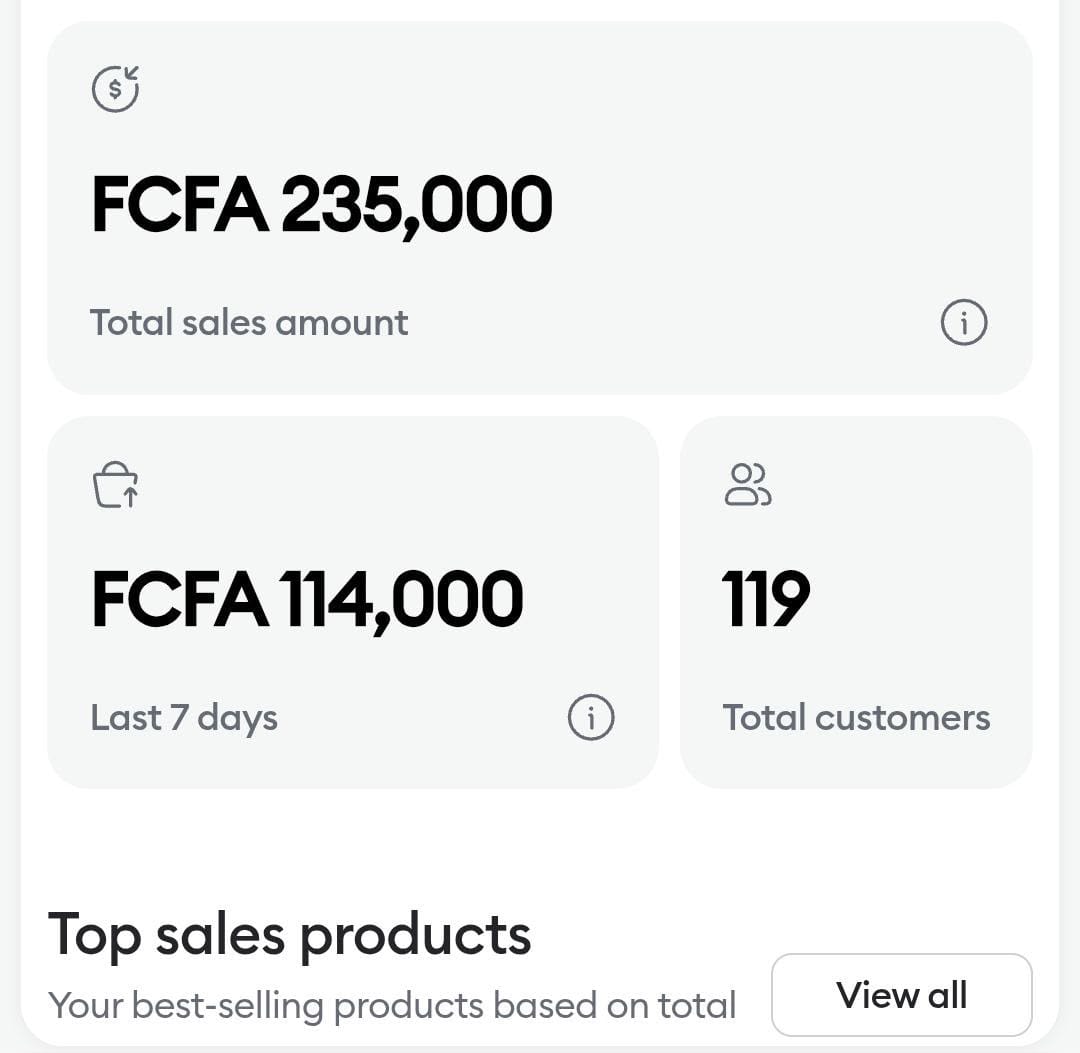Click the Last 7 days label
1080x1053 pixels.
click(x=184, y=718)
